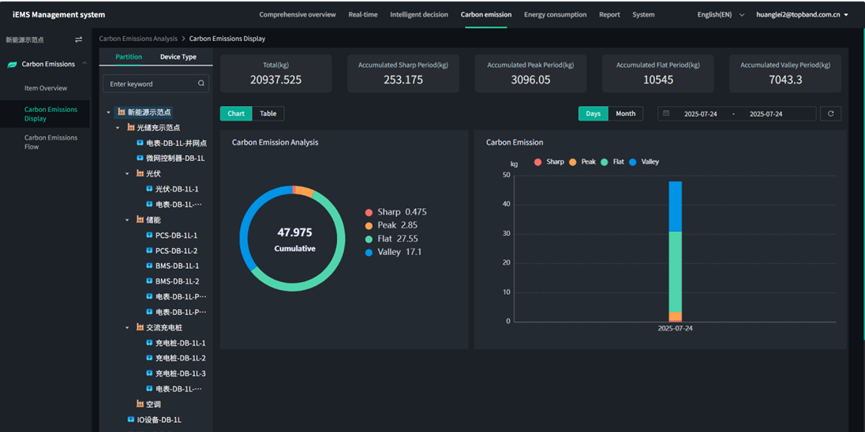Select the Carbon emission top menu
This screenshot has width=865, height=432.
click(486, 15)
